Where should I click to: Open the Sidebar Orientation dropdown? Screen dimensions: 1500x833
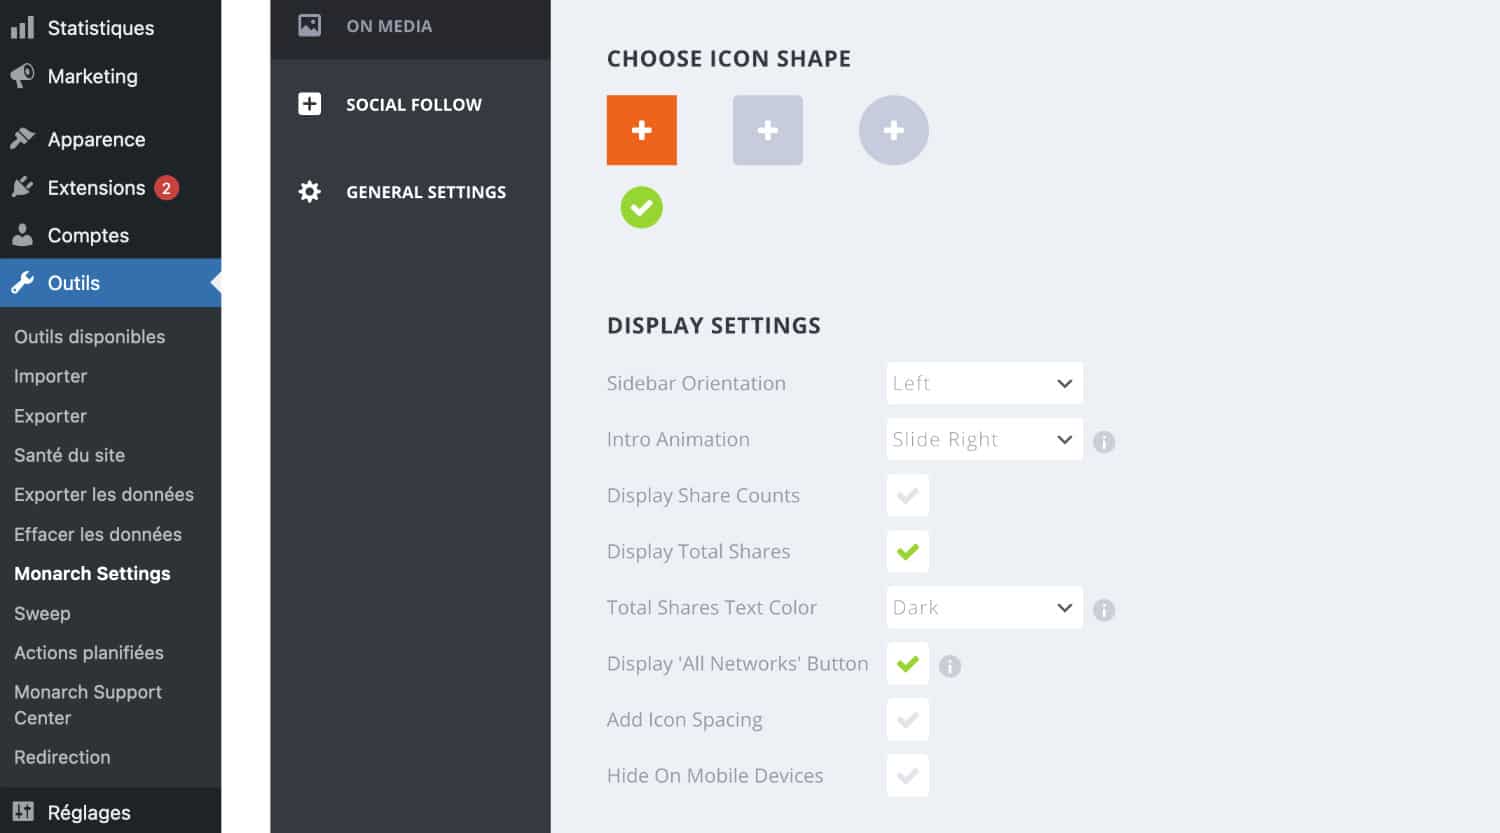coord(985,383)
